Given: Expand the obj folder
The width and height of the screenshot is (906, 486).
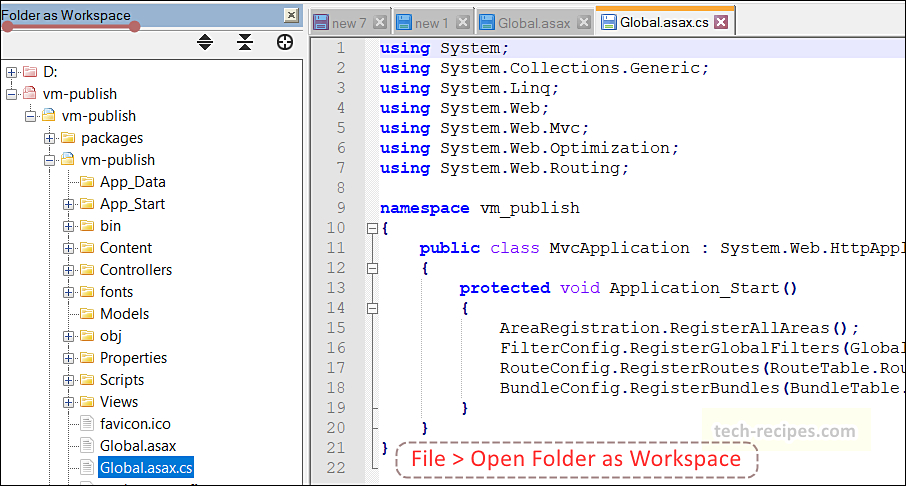Looking at the screenshot, I should click(68, 336).
